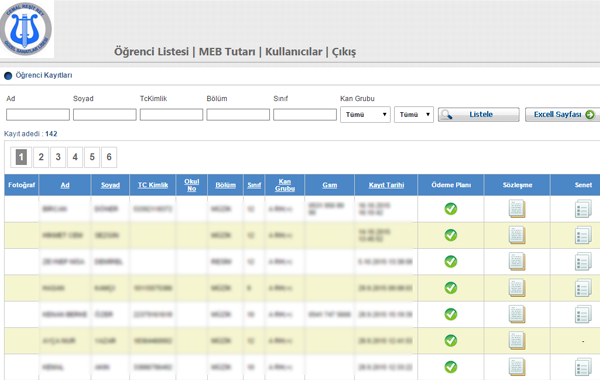Sort table by Gsm column header

pos(329,185)
